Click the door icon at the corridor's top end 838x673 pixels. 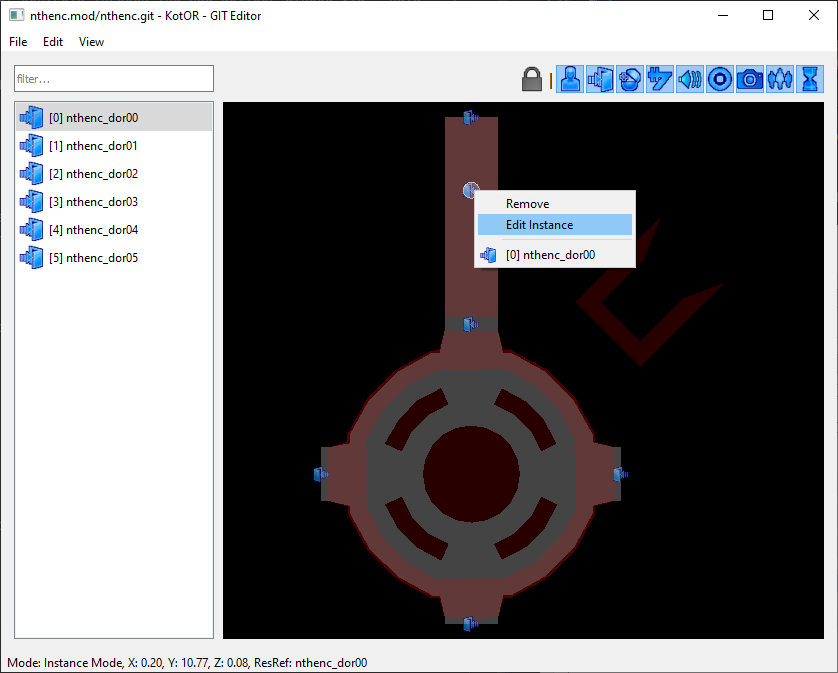[471, 117]
